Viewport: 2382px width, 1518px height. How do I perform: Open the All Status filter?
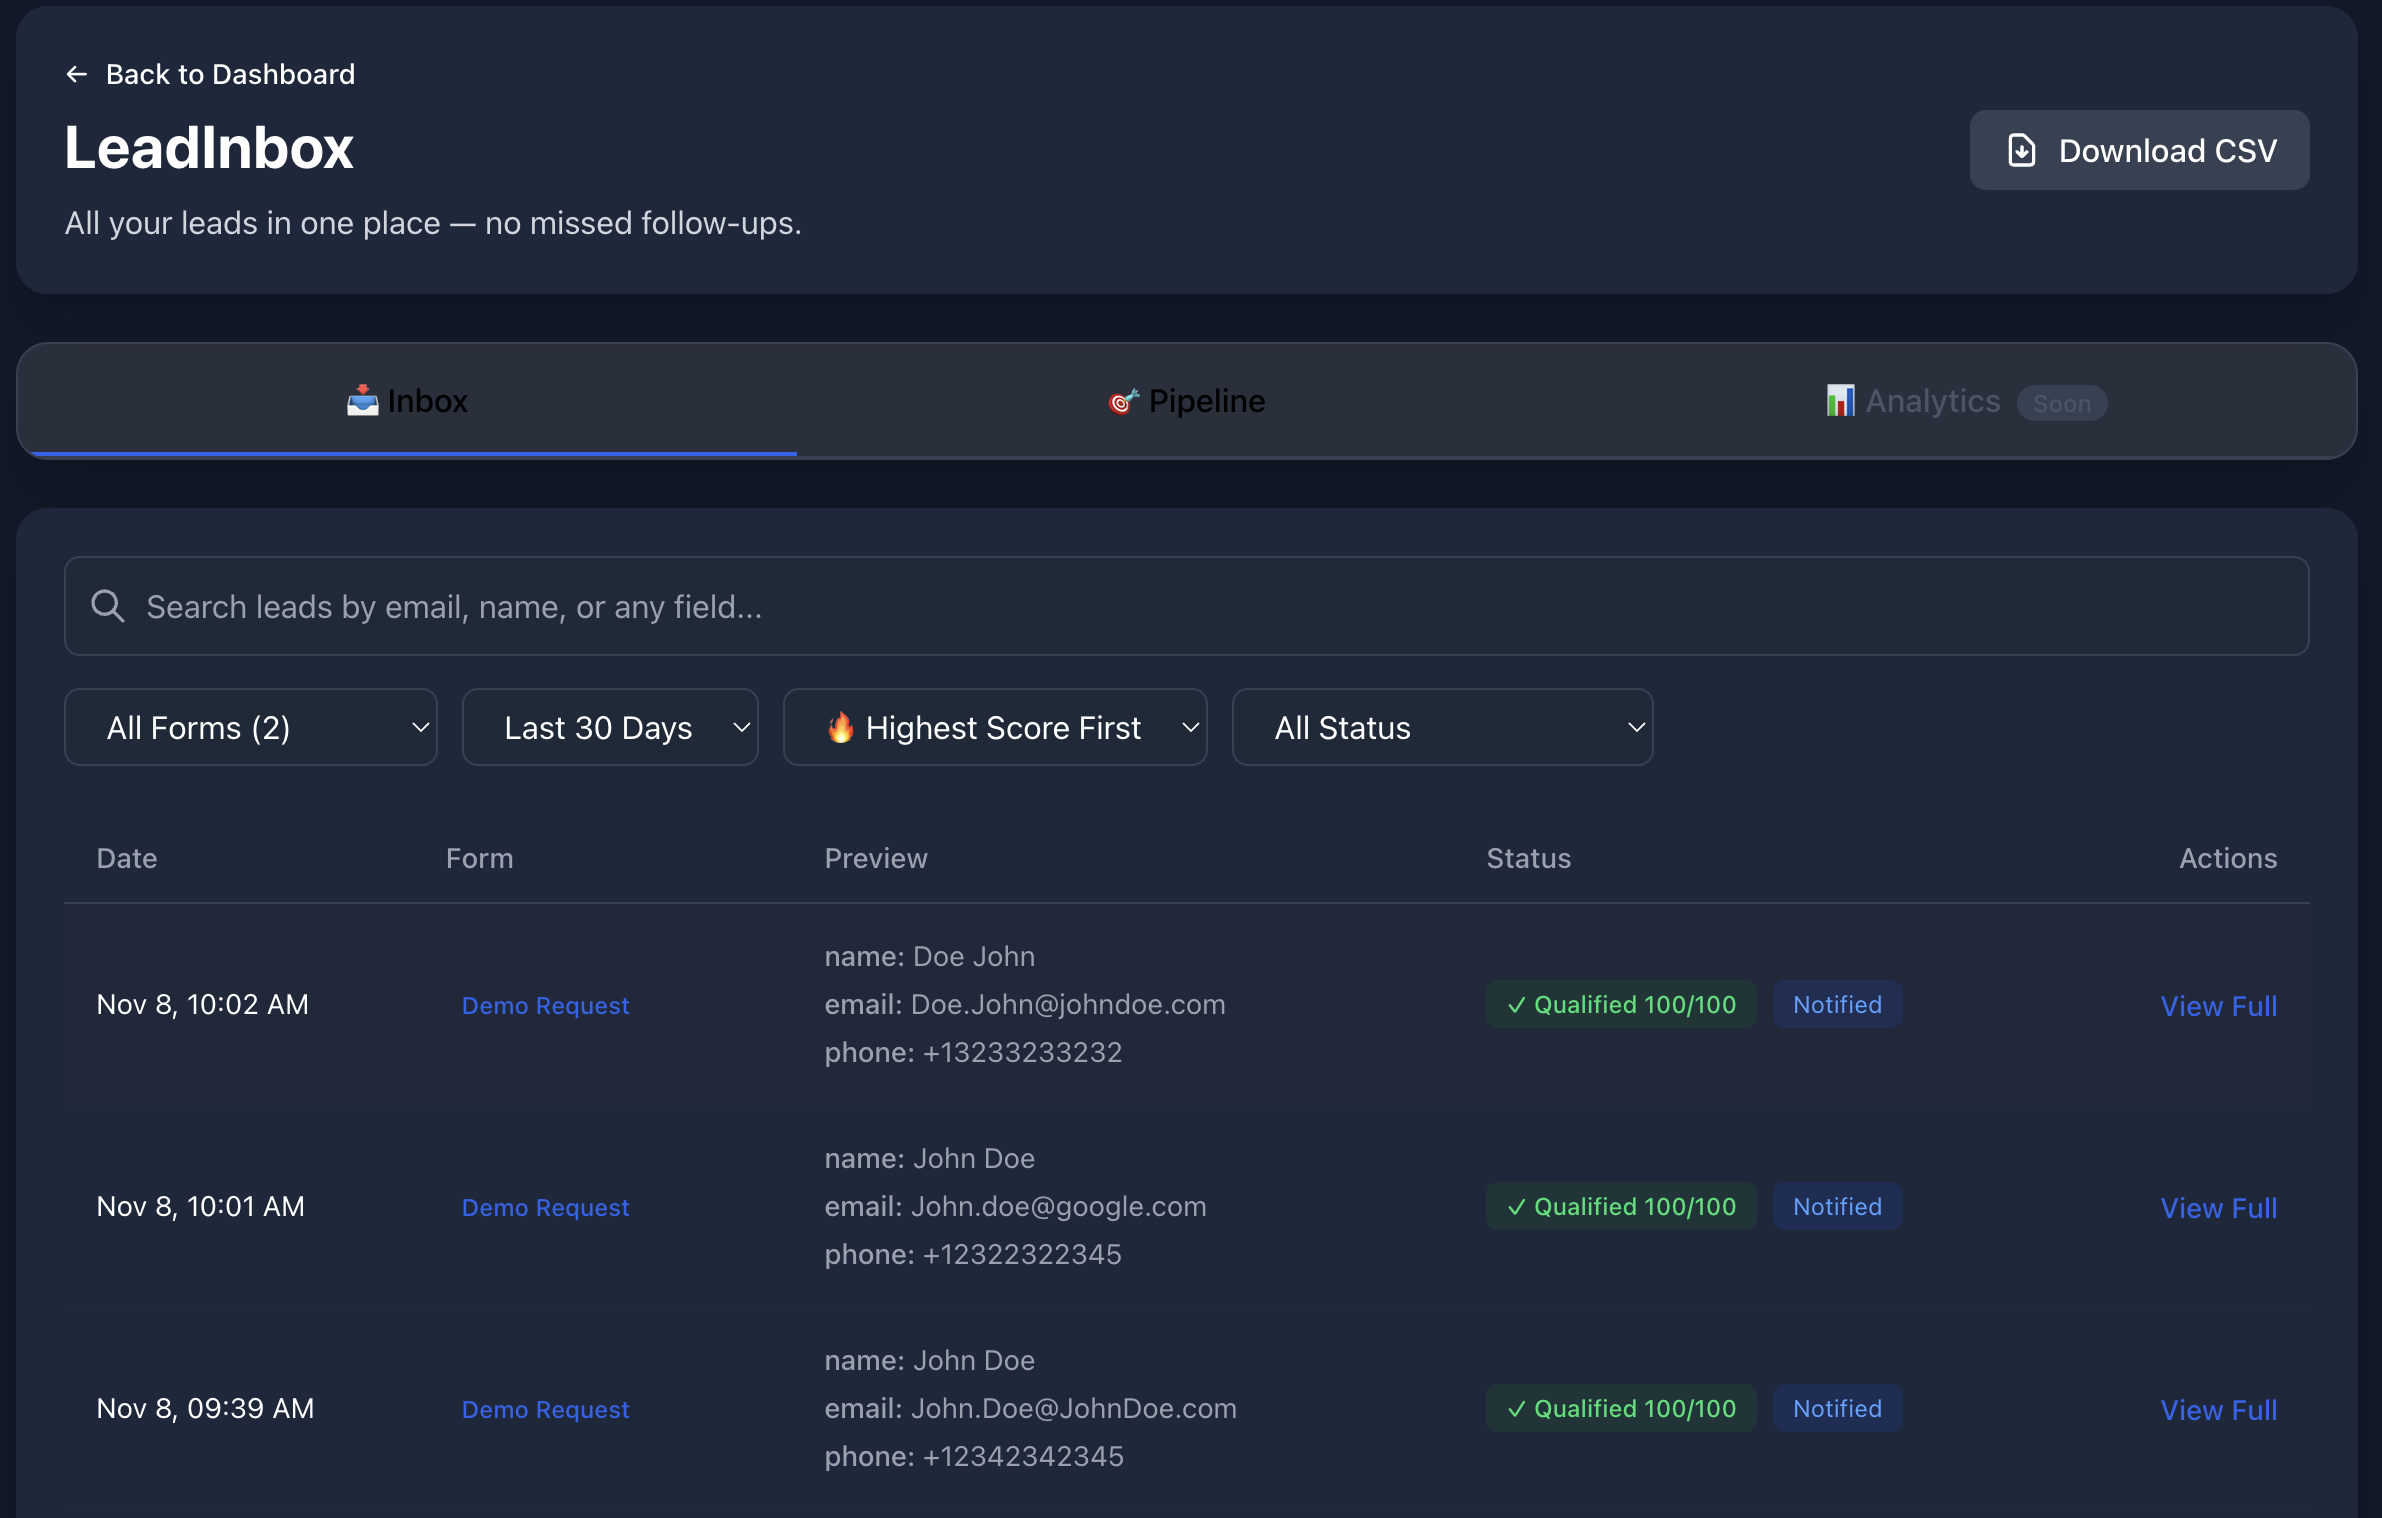tap(1441, 727)
